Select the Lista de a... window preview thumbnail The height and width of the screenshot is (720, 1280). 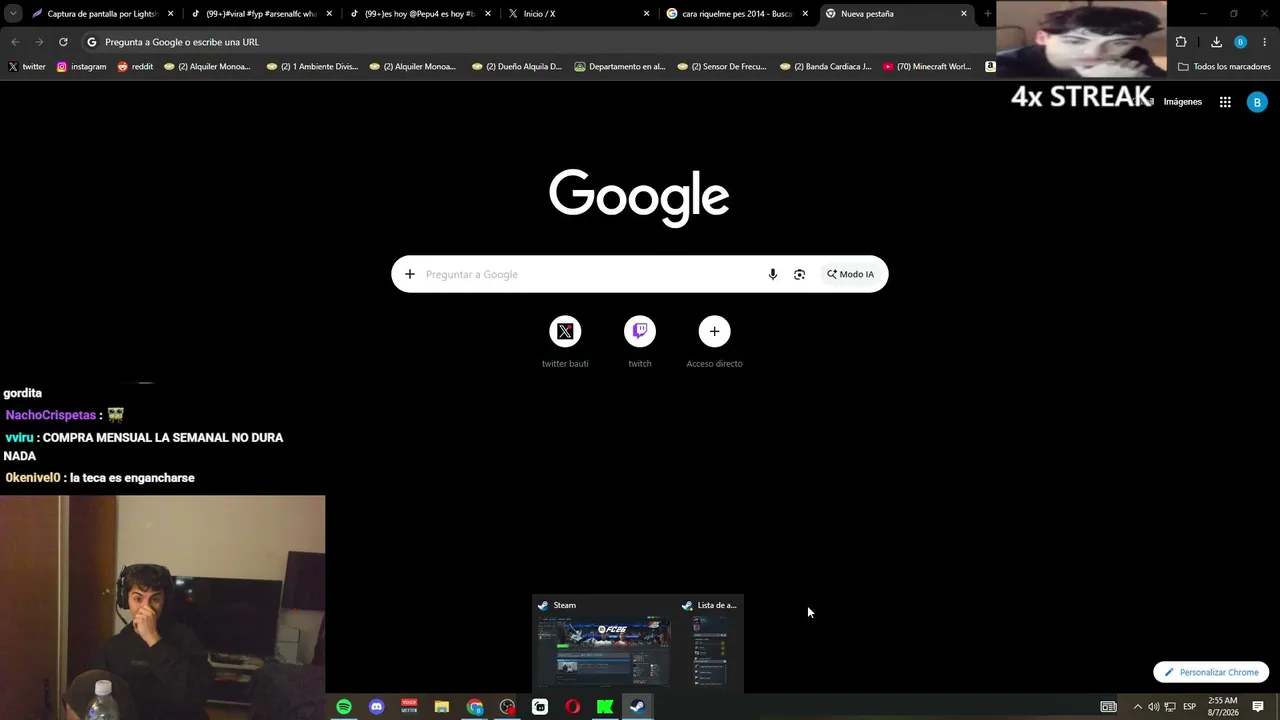click(x=711, y=643)
